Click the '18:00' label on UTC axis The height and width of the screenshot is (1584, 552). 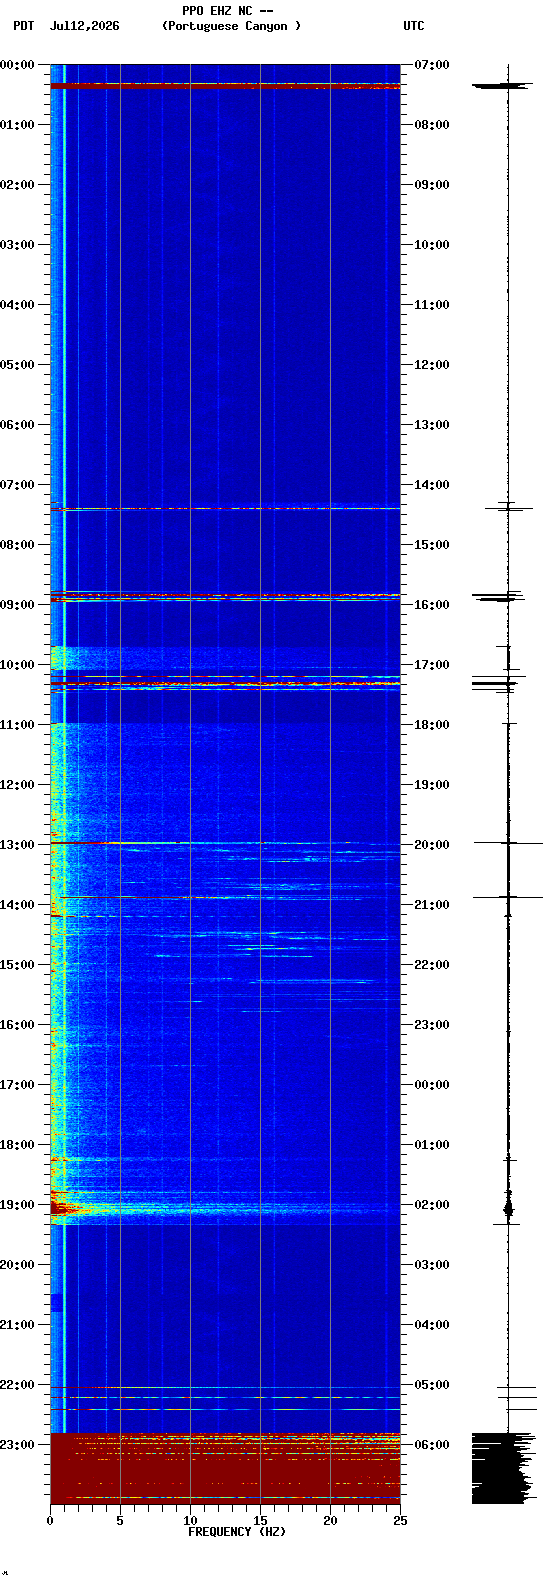[x=432, y=725]
